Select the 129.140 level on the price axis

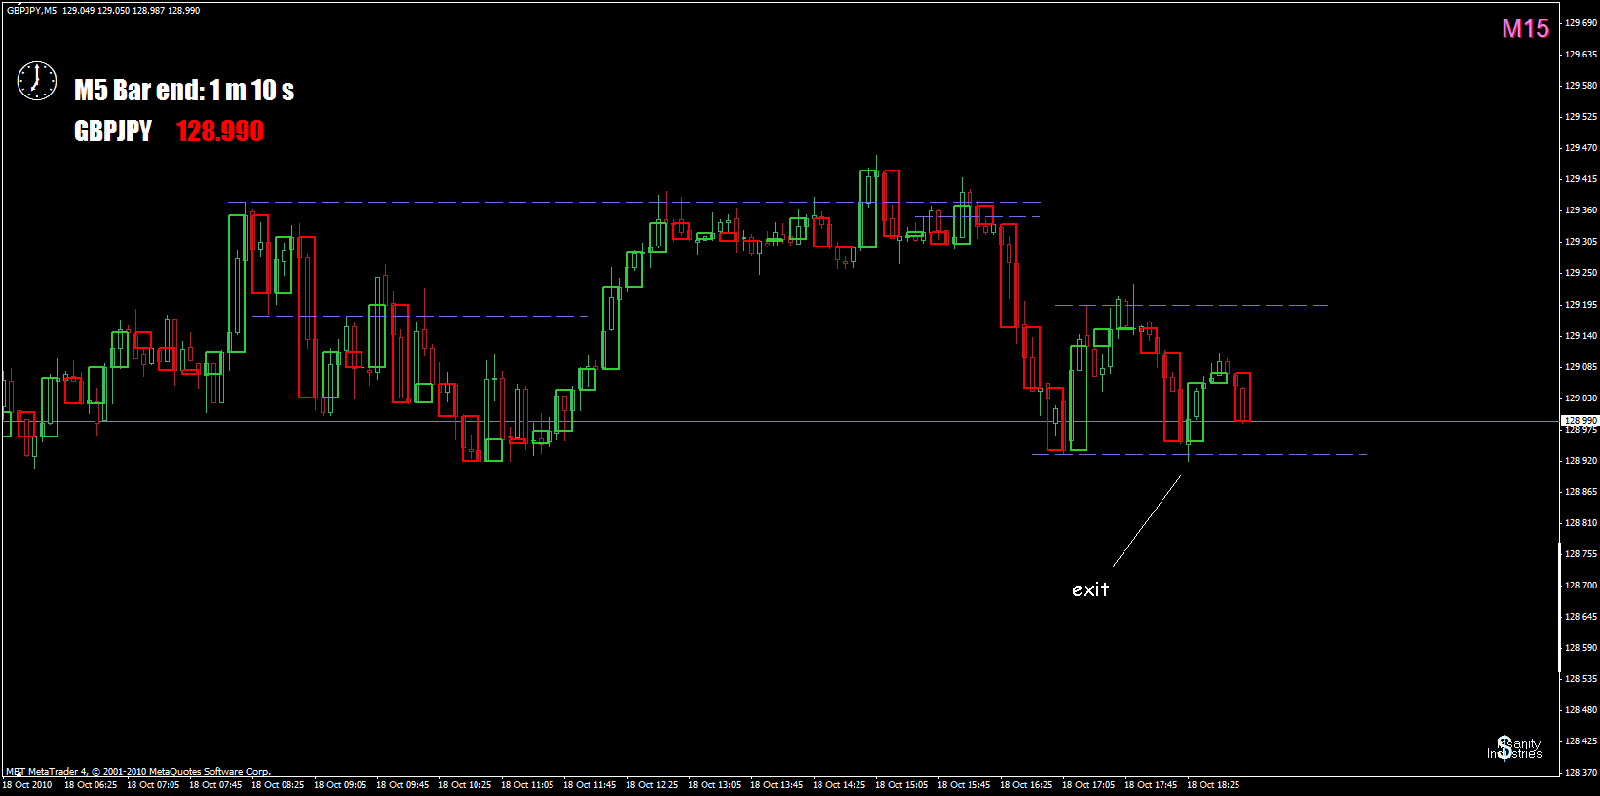pos(1580,335)
